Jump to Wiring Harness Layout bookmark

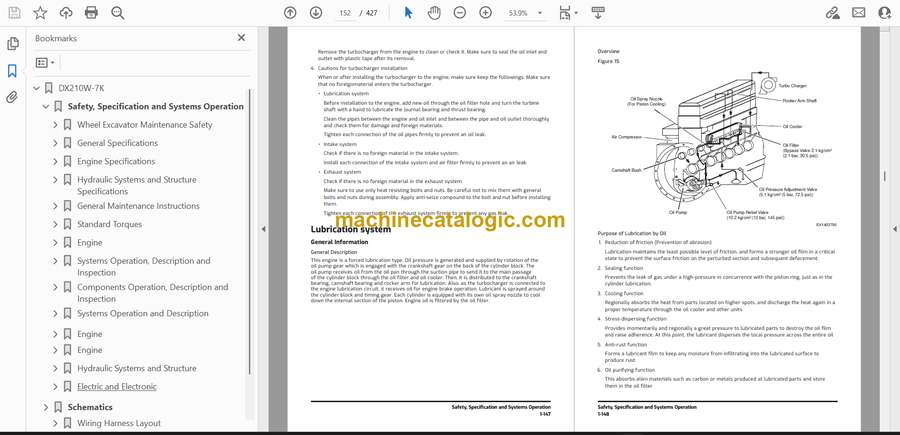[x=119, y=423]
